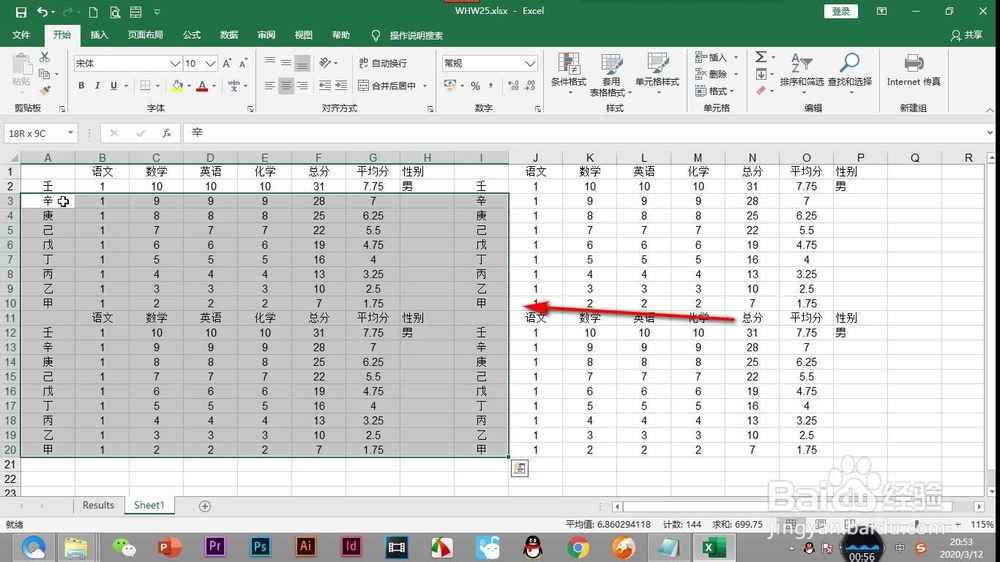The image size is (1000, 562).
Task: Insert cells (插入)
Action: 712,57
